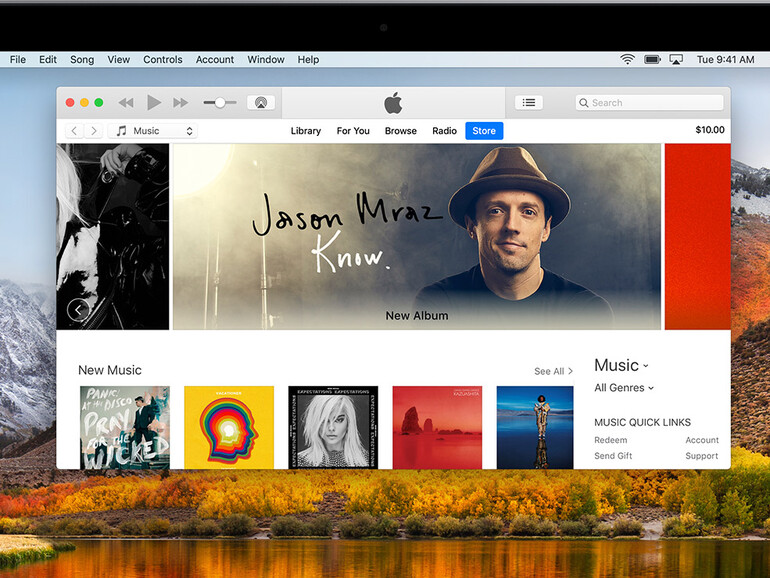The width and height of the screenshot is (770, 578).
Task: Skip ahead with the fast-forward button
Action: tap(181, 103)
